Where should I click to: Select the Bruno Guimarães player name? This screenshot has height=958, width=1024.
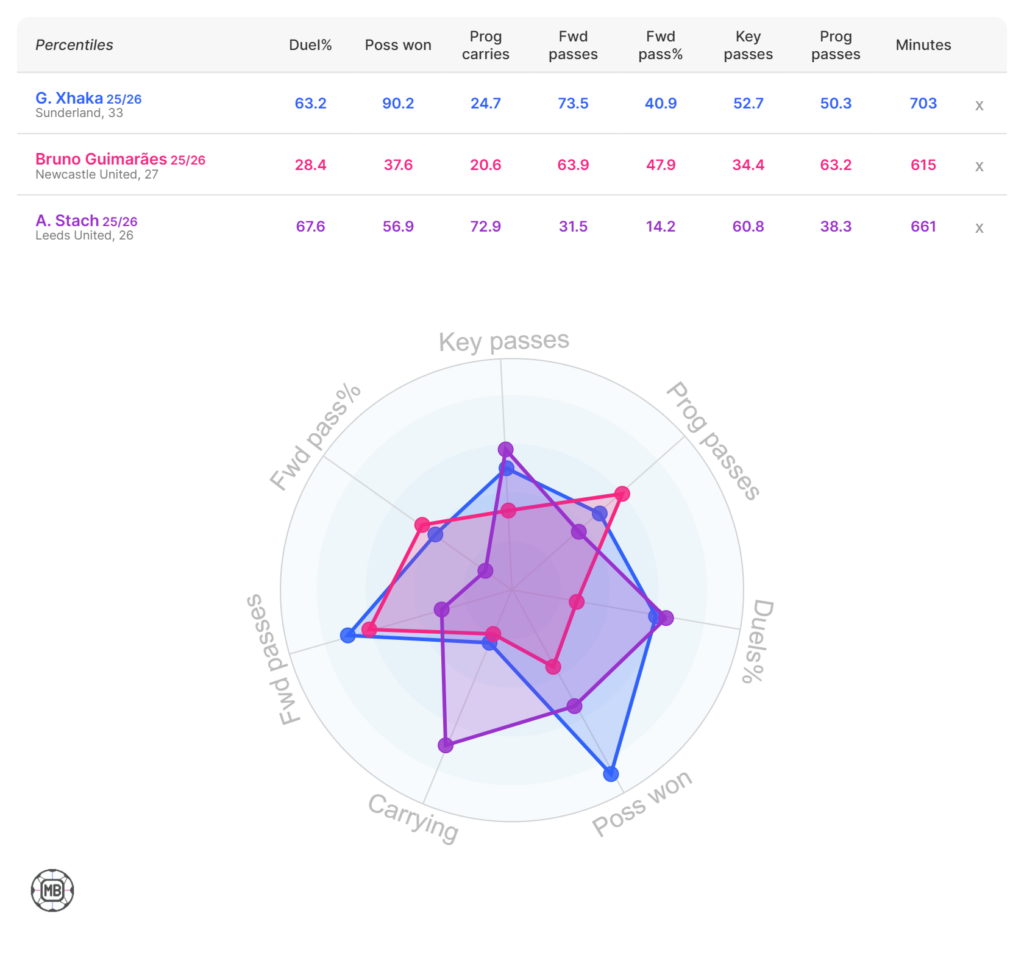click(x=101, y=159)
